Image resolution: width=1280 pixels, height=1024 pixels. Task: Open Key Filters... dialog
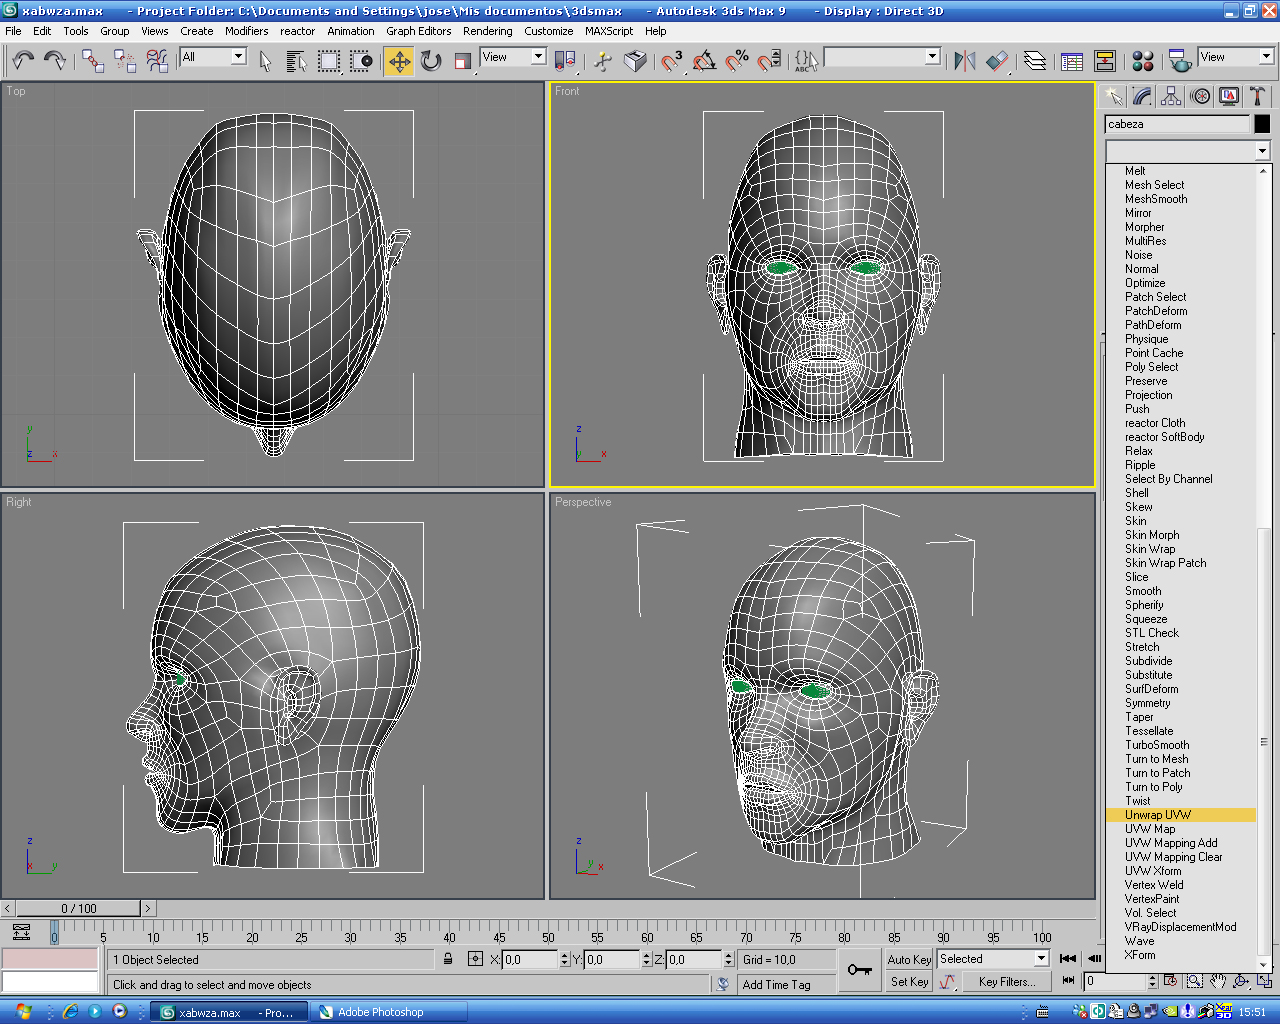1007,982
